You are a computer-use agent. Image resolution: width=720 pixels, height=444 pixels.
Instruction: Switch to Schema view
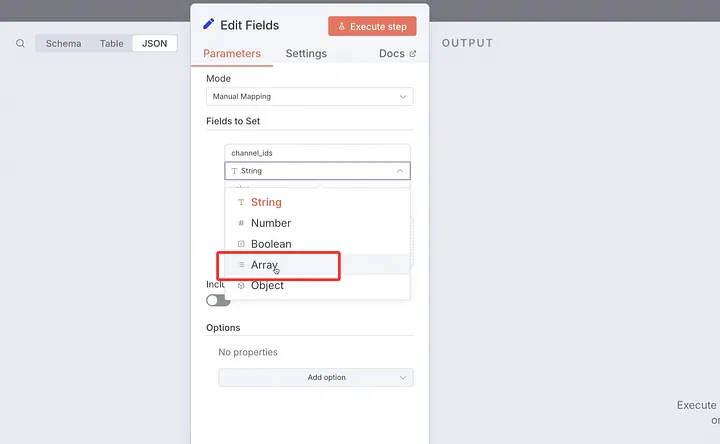(64, 44)
